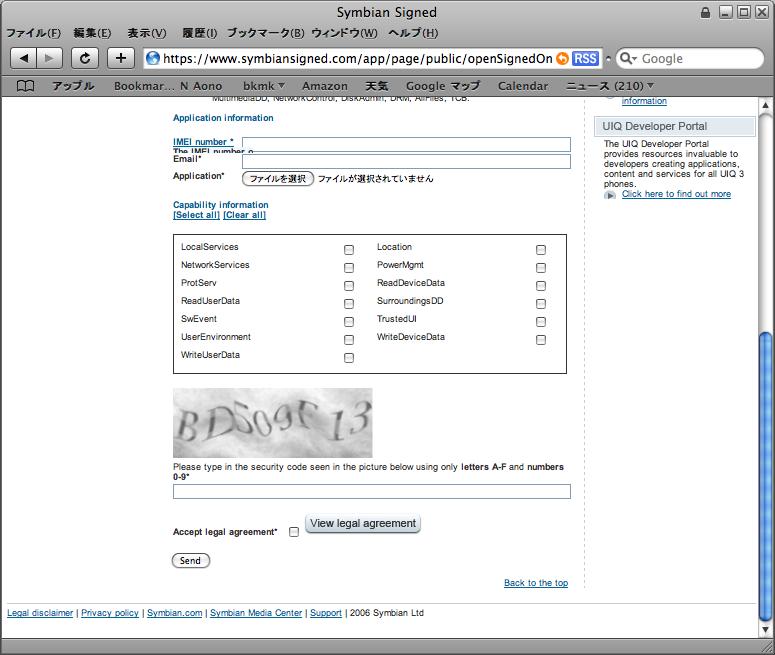This screenshot has height=655, width=775.
Task: Tick the LocalServices capability checkbox
Action: pos(349,250)
